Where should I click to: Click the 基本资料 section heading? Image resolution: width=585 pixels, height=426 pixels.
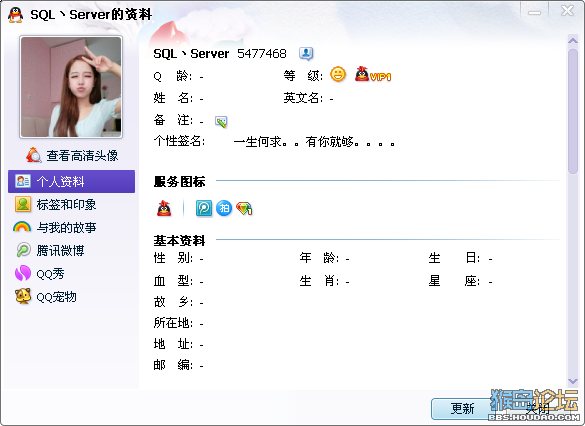(179, 241)
